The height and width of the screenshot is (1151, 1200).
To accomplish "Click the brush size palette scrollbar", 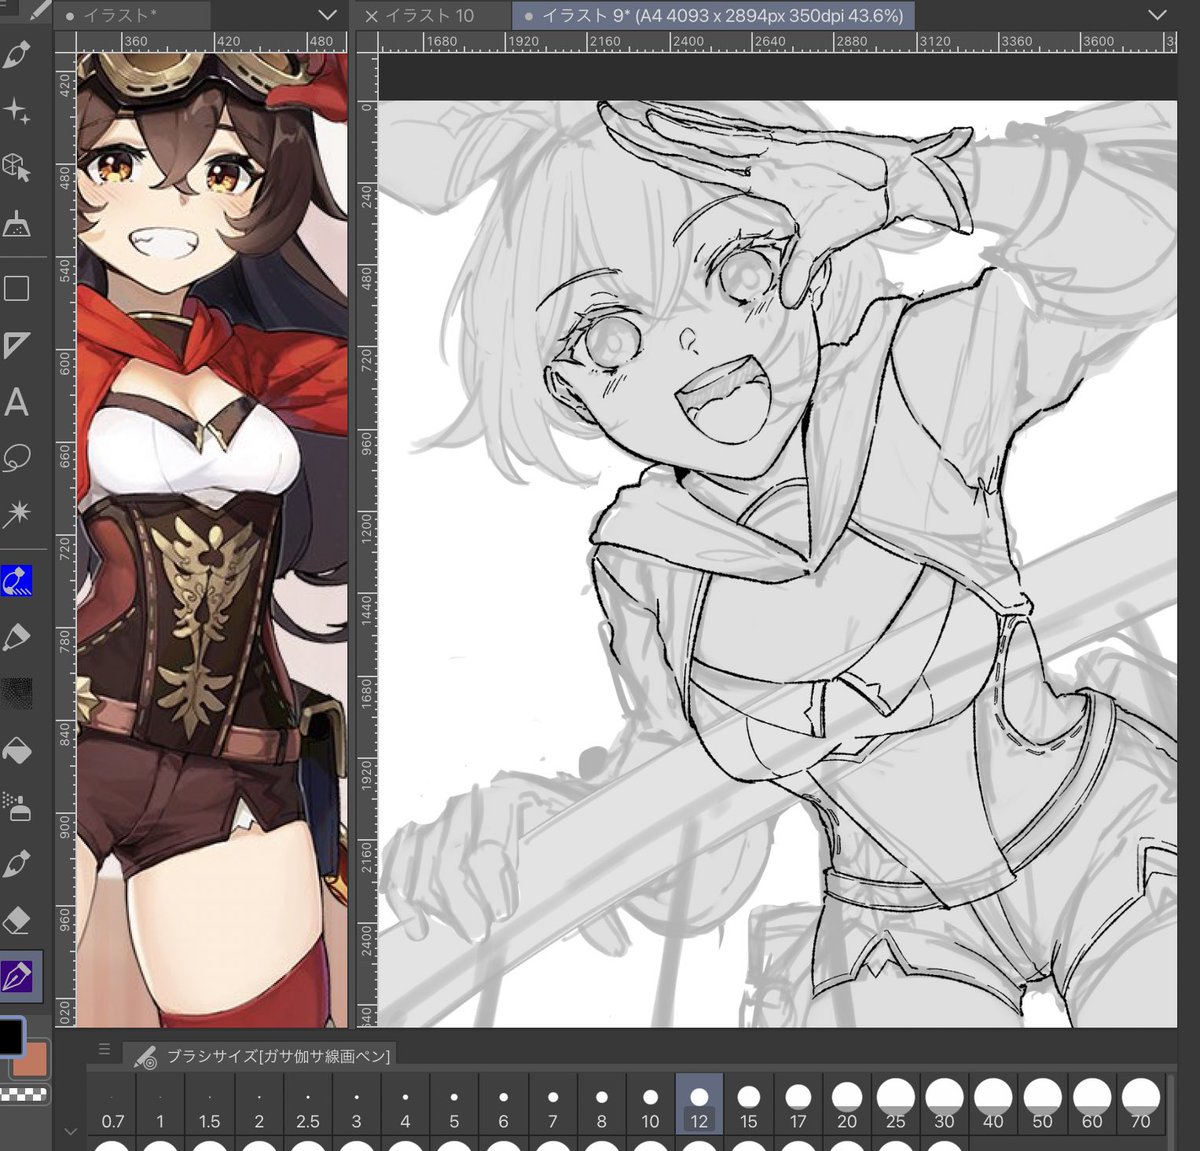I will 1170,1110.
